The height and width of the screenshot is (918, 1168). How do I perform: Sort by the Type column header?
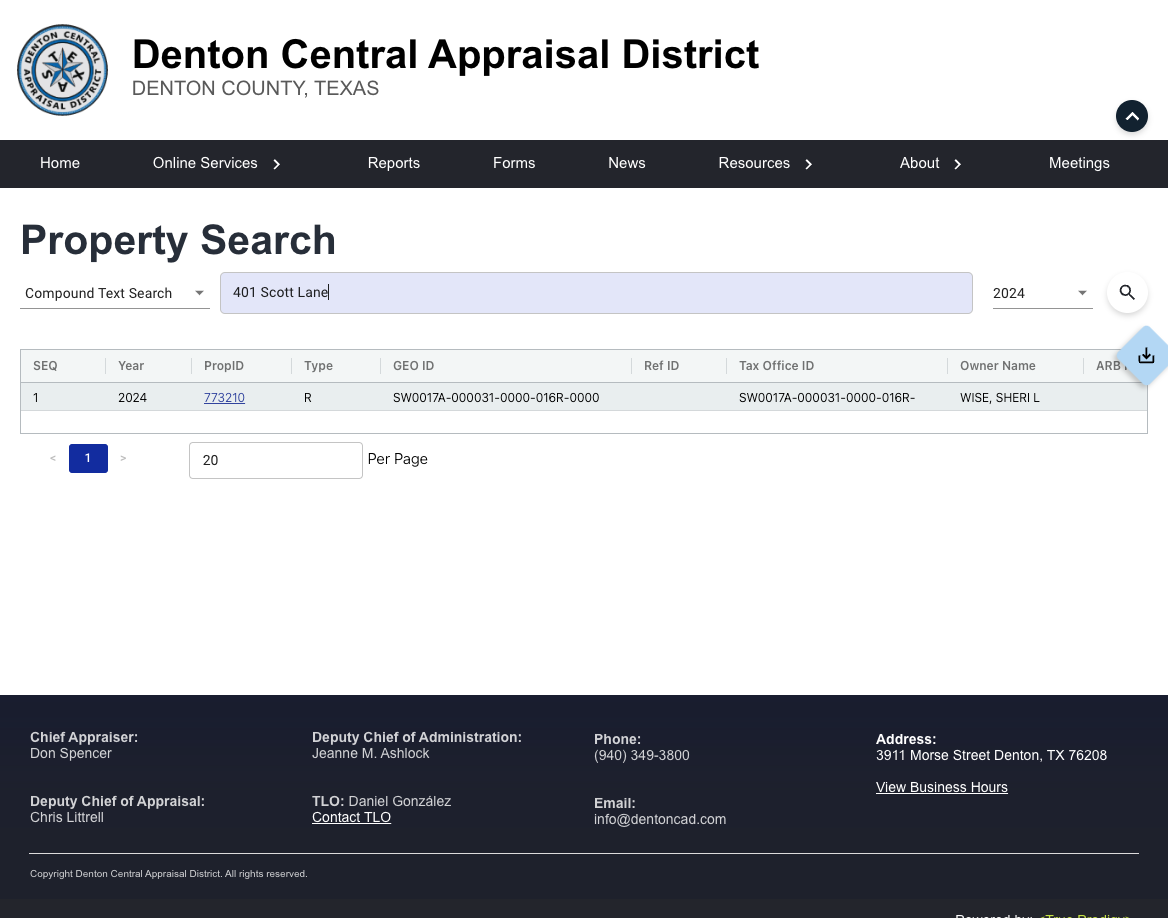(x=318, y=366)
